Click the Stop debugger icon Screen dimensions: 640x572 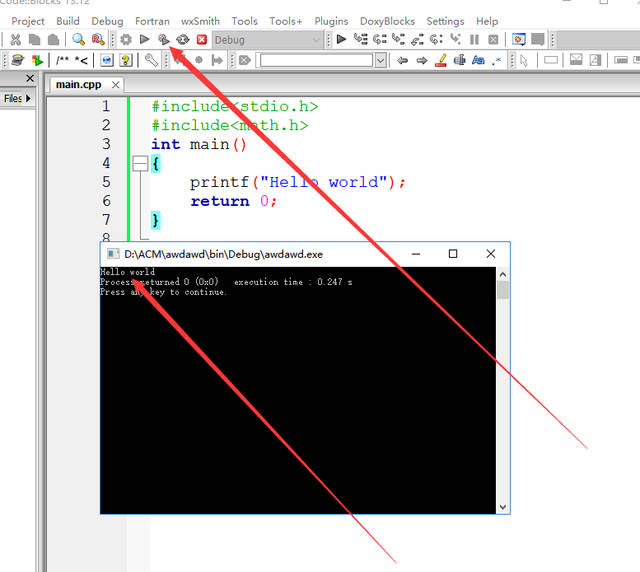pos(493,40)
